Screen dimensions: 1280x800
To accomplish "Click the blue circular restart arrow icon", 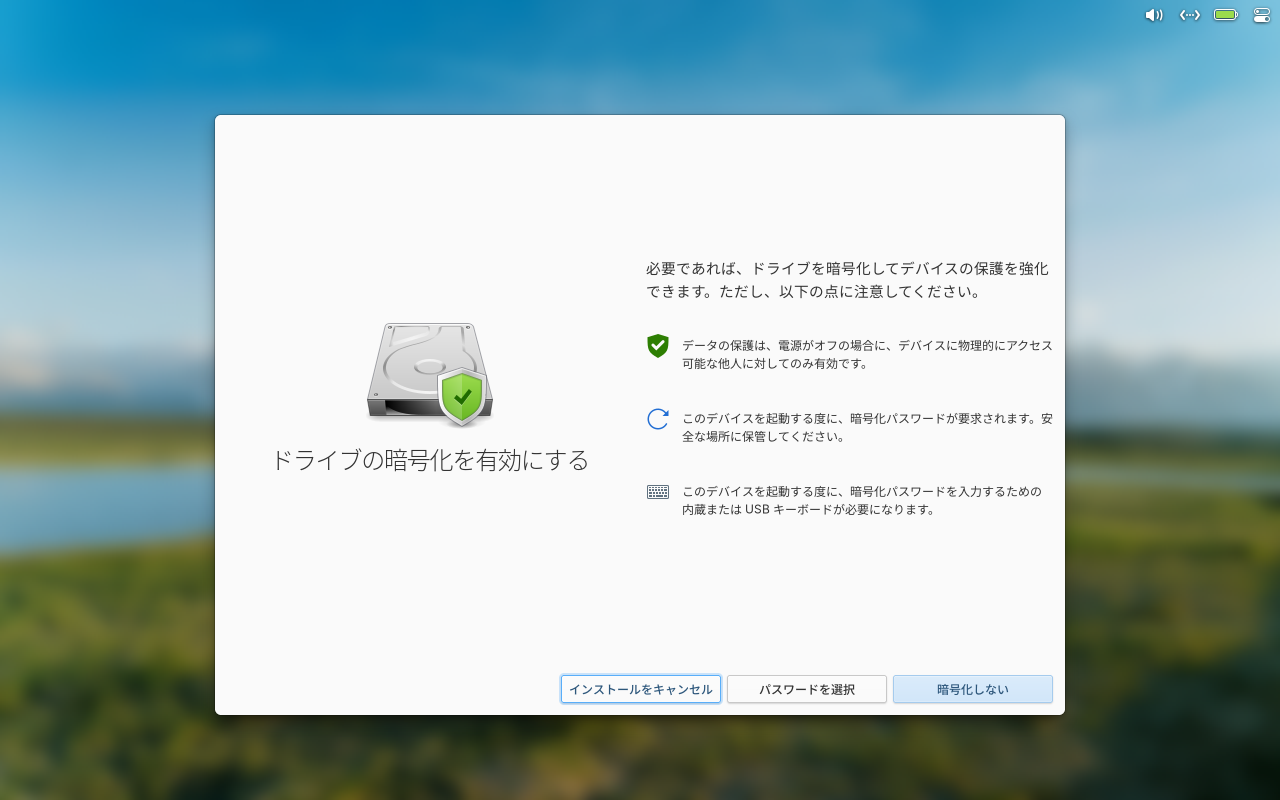I will (657, 419).
